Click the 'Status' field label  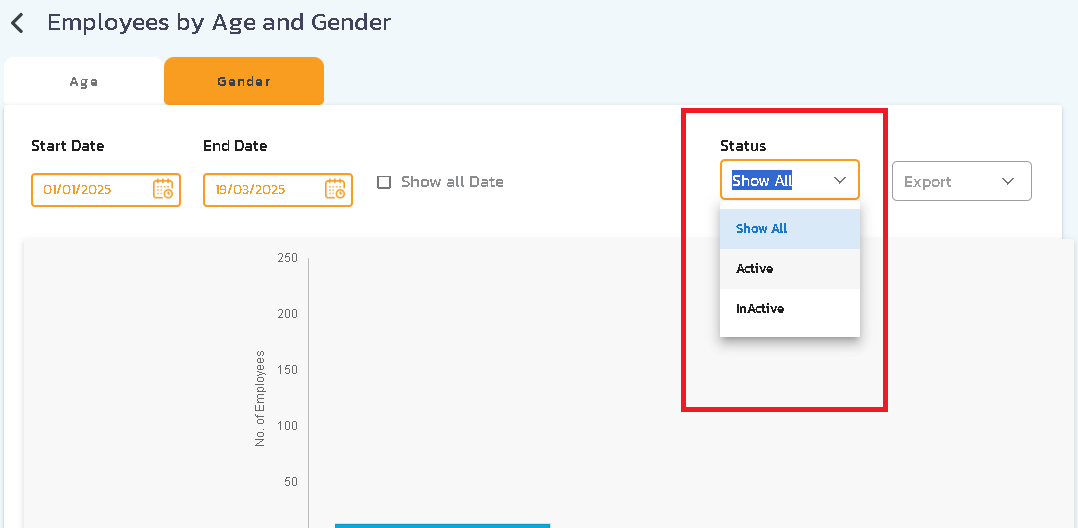point(743,146)
